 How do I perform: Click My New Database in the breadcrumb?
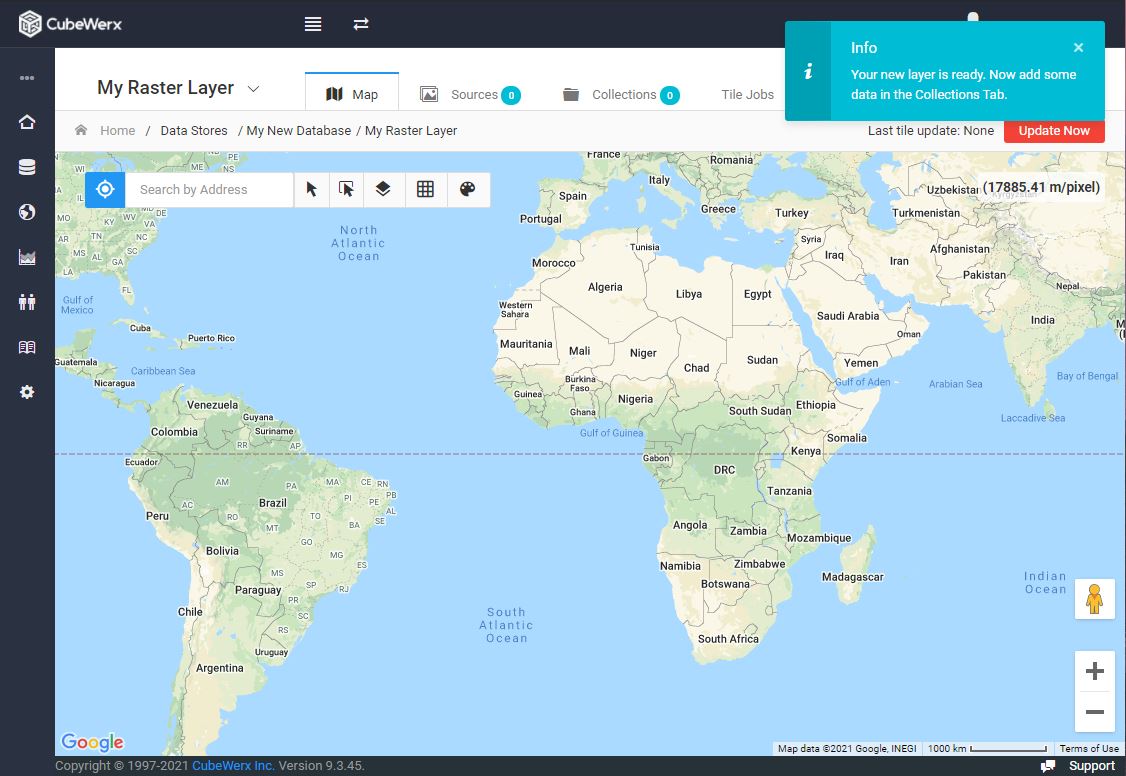[299, 131]
